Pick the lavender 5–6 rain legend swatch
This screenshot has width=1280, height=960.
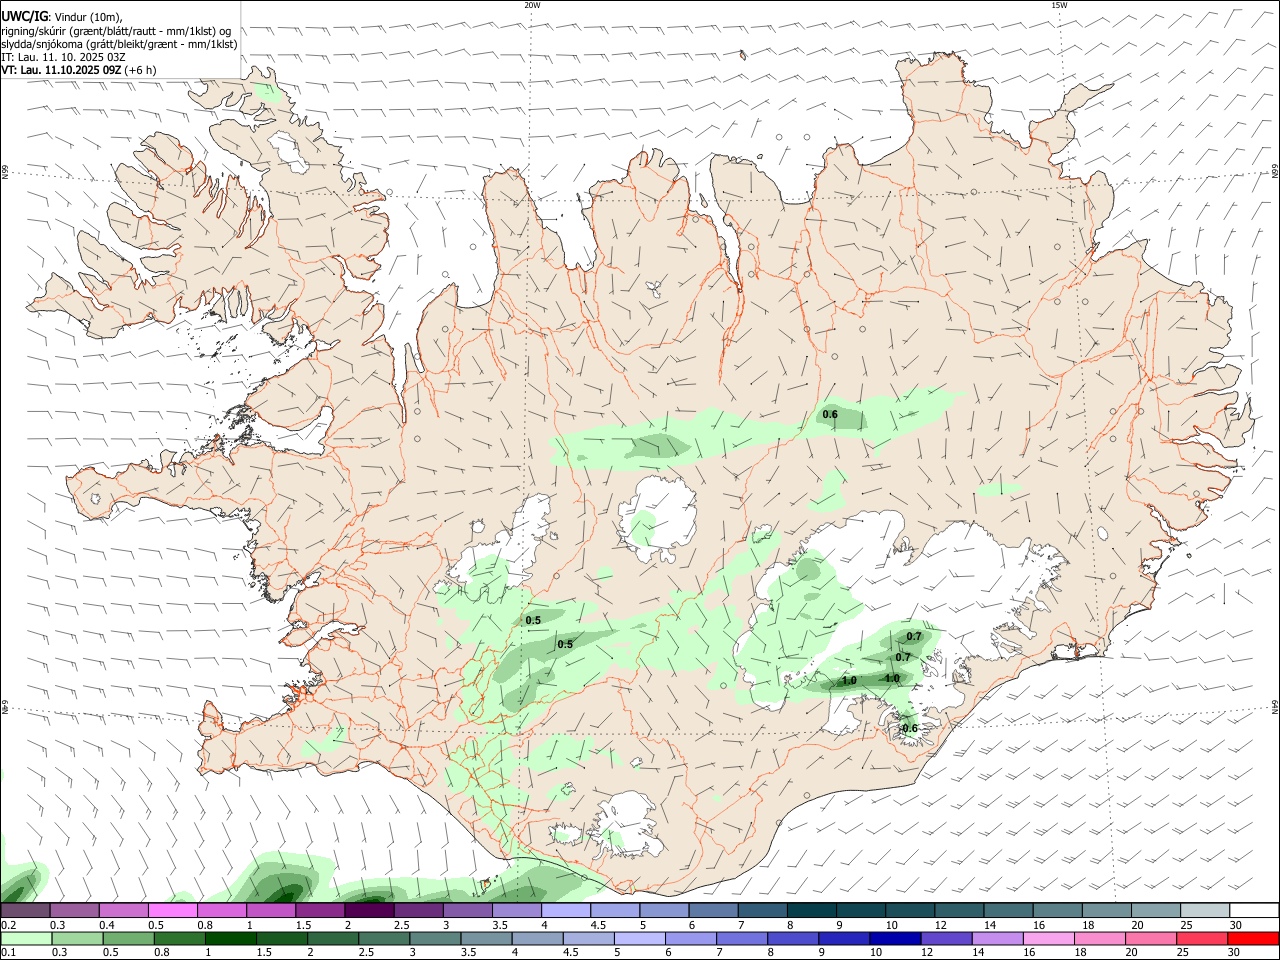(639, 939)
